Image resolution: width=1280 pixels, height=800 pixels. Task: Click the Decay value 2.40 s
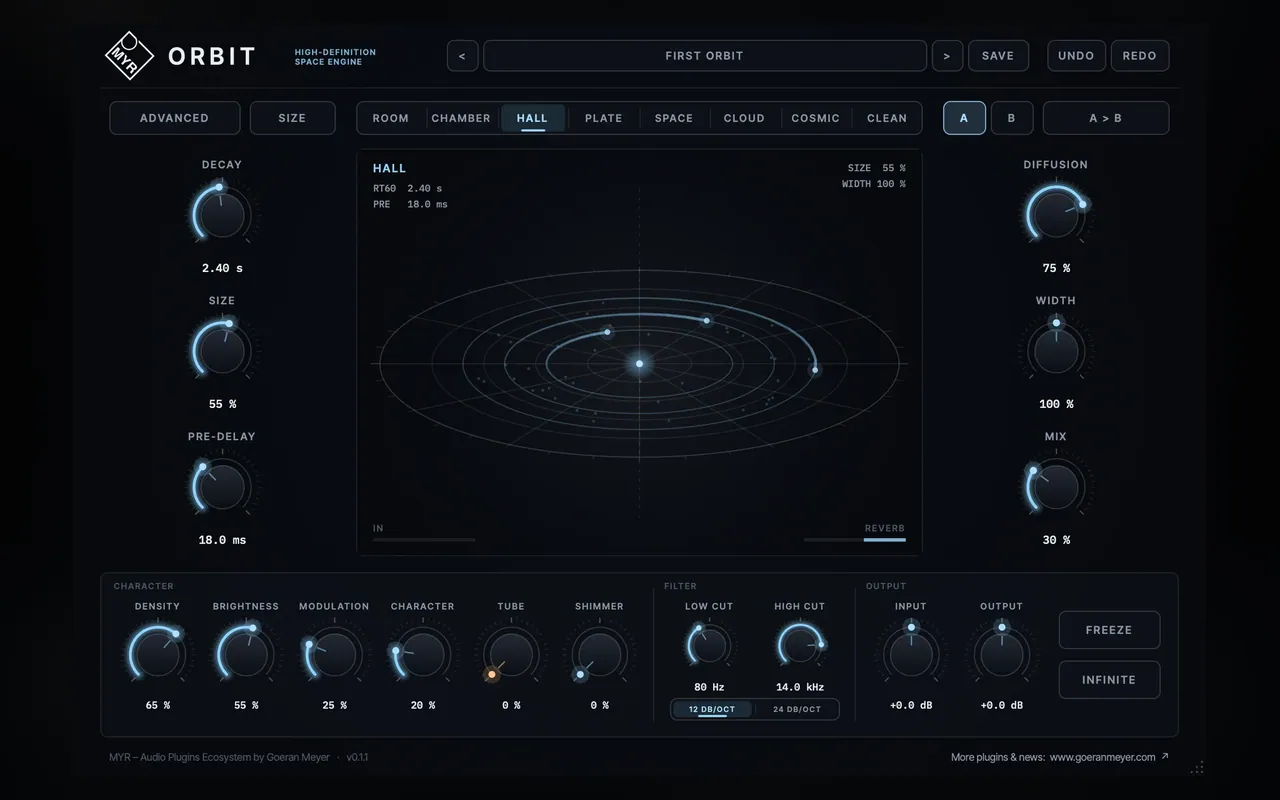click(222, 269)
